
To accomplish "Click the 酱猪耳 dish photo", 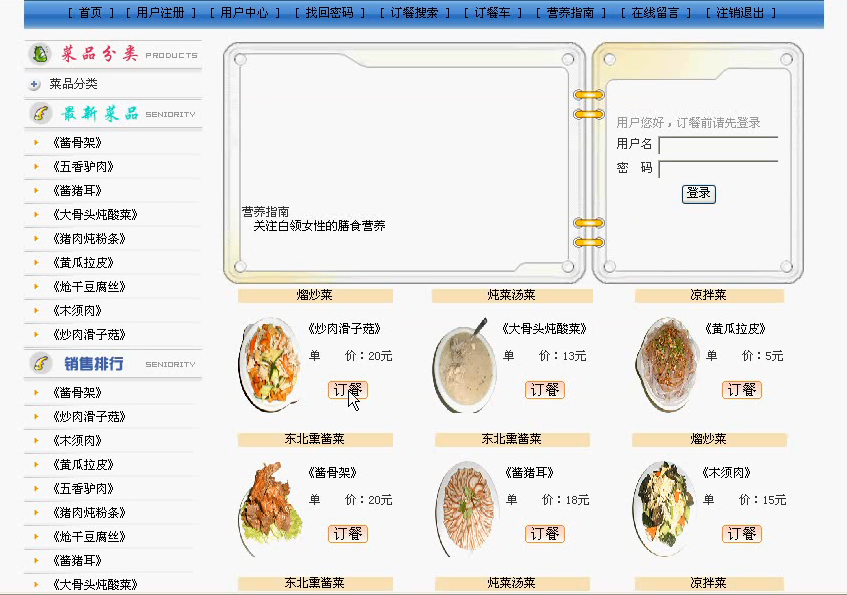I will (468, 508).
